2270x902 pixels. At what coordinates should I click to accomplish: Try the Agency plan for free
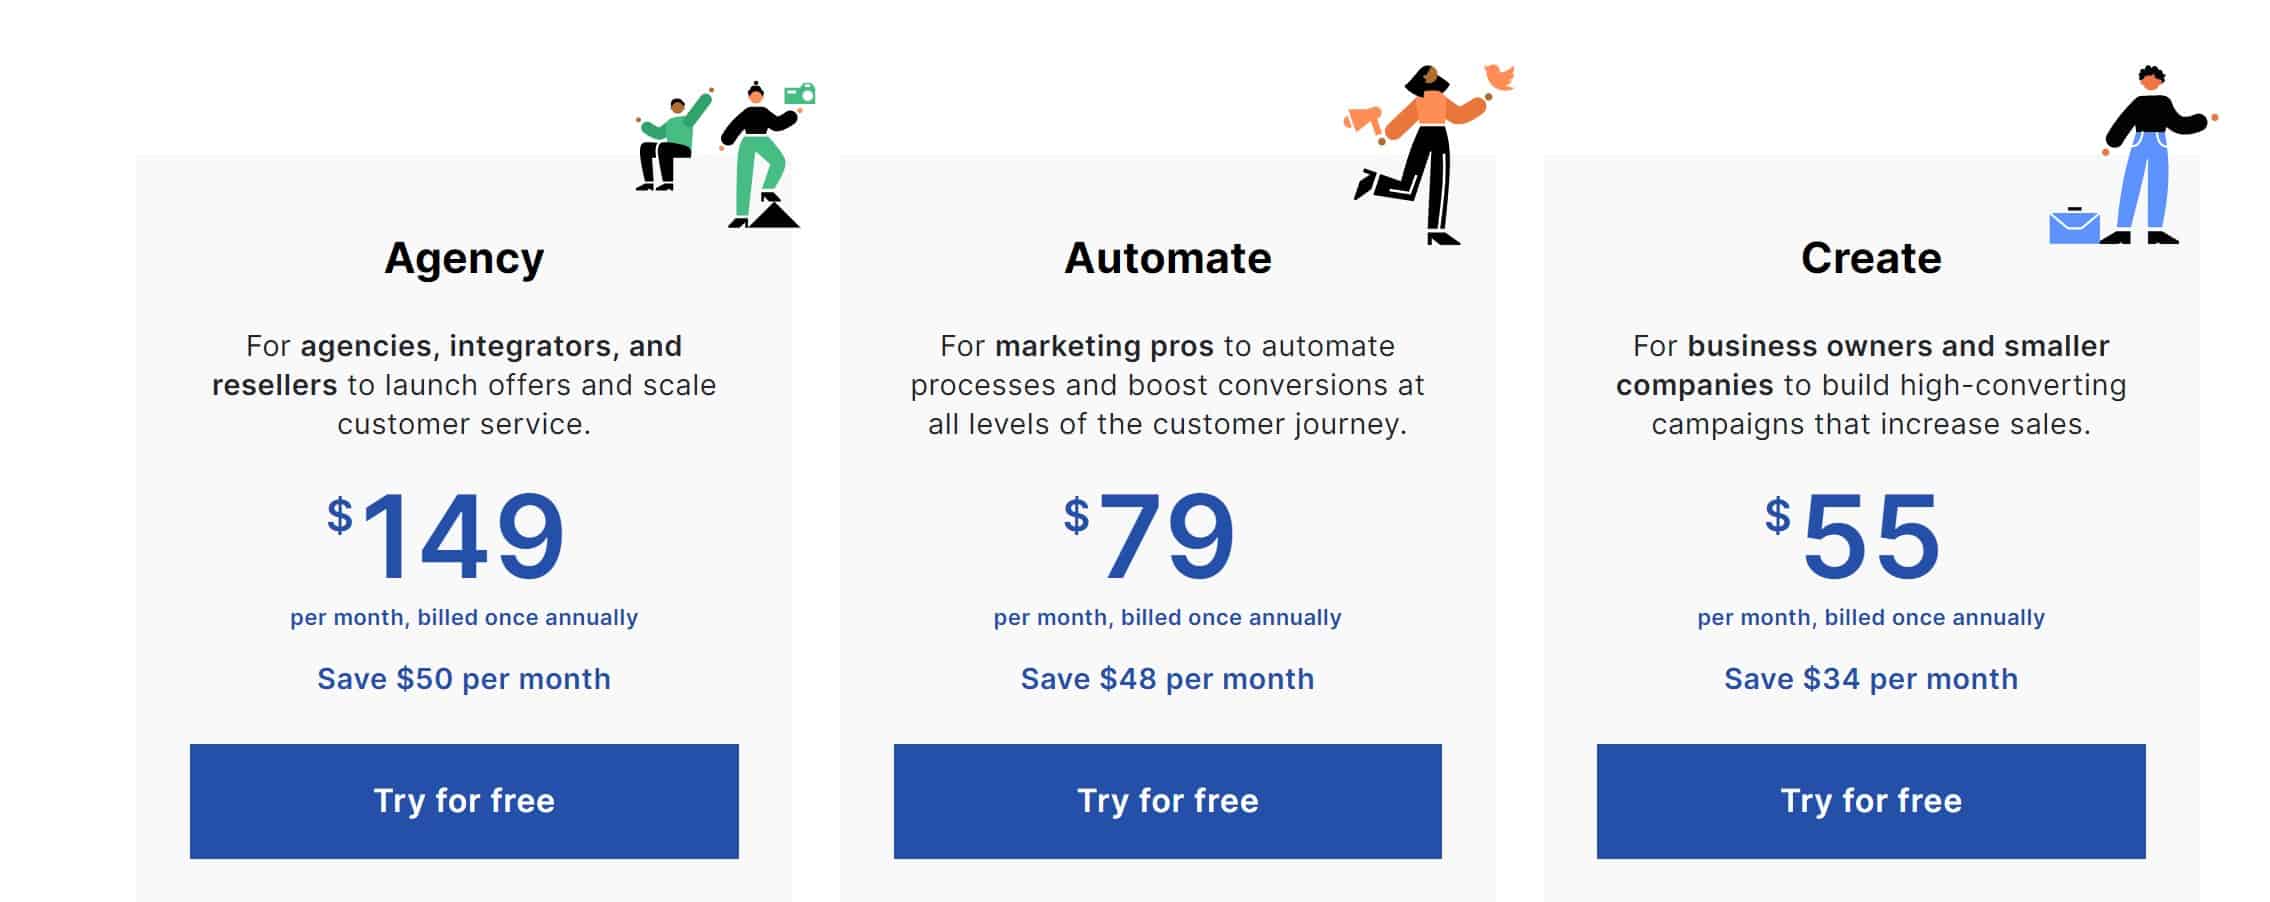pyautogui.click(x=463, y=800)
